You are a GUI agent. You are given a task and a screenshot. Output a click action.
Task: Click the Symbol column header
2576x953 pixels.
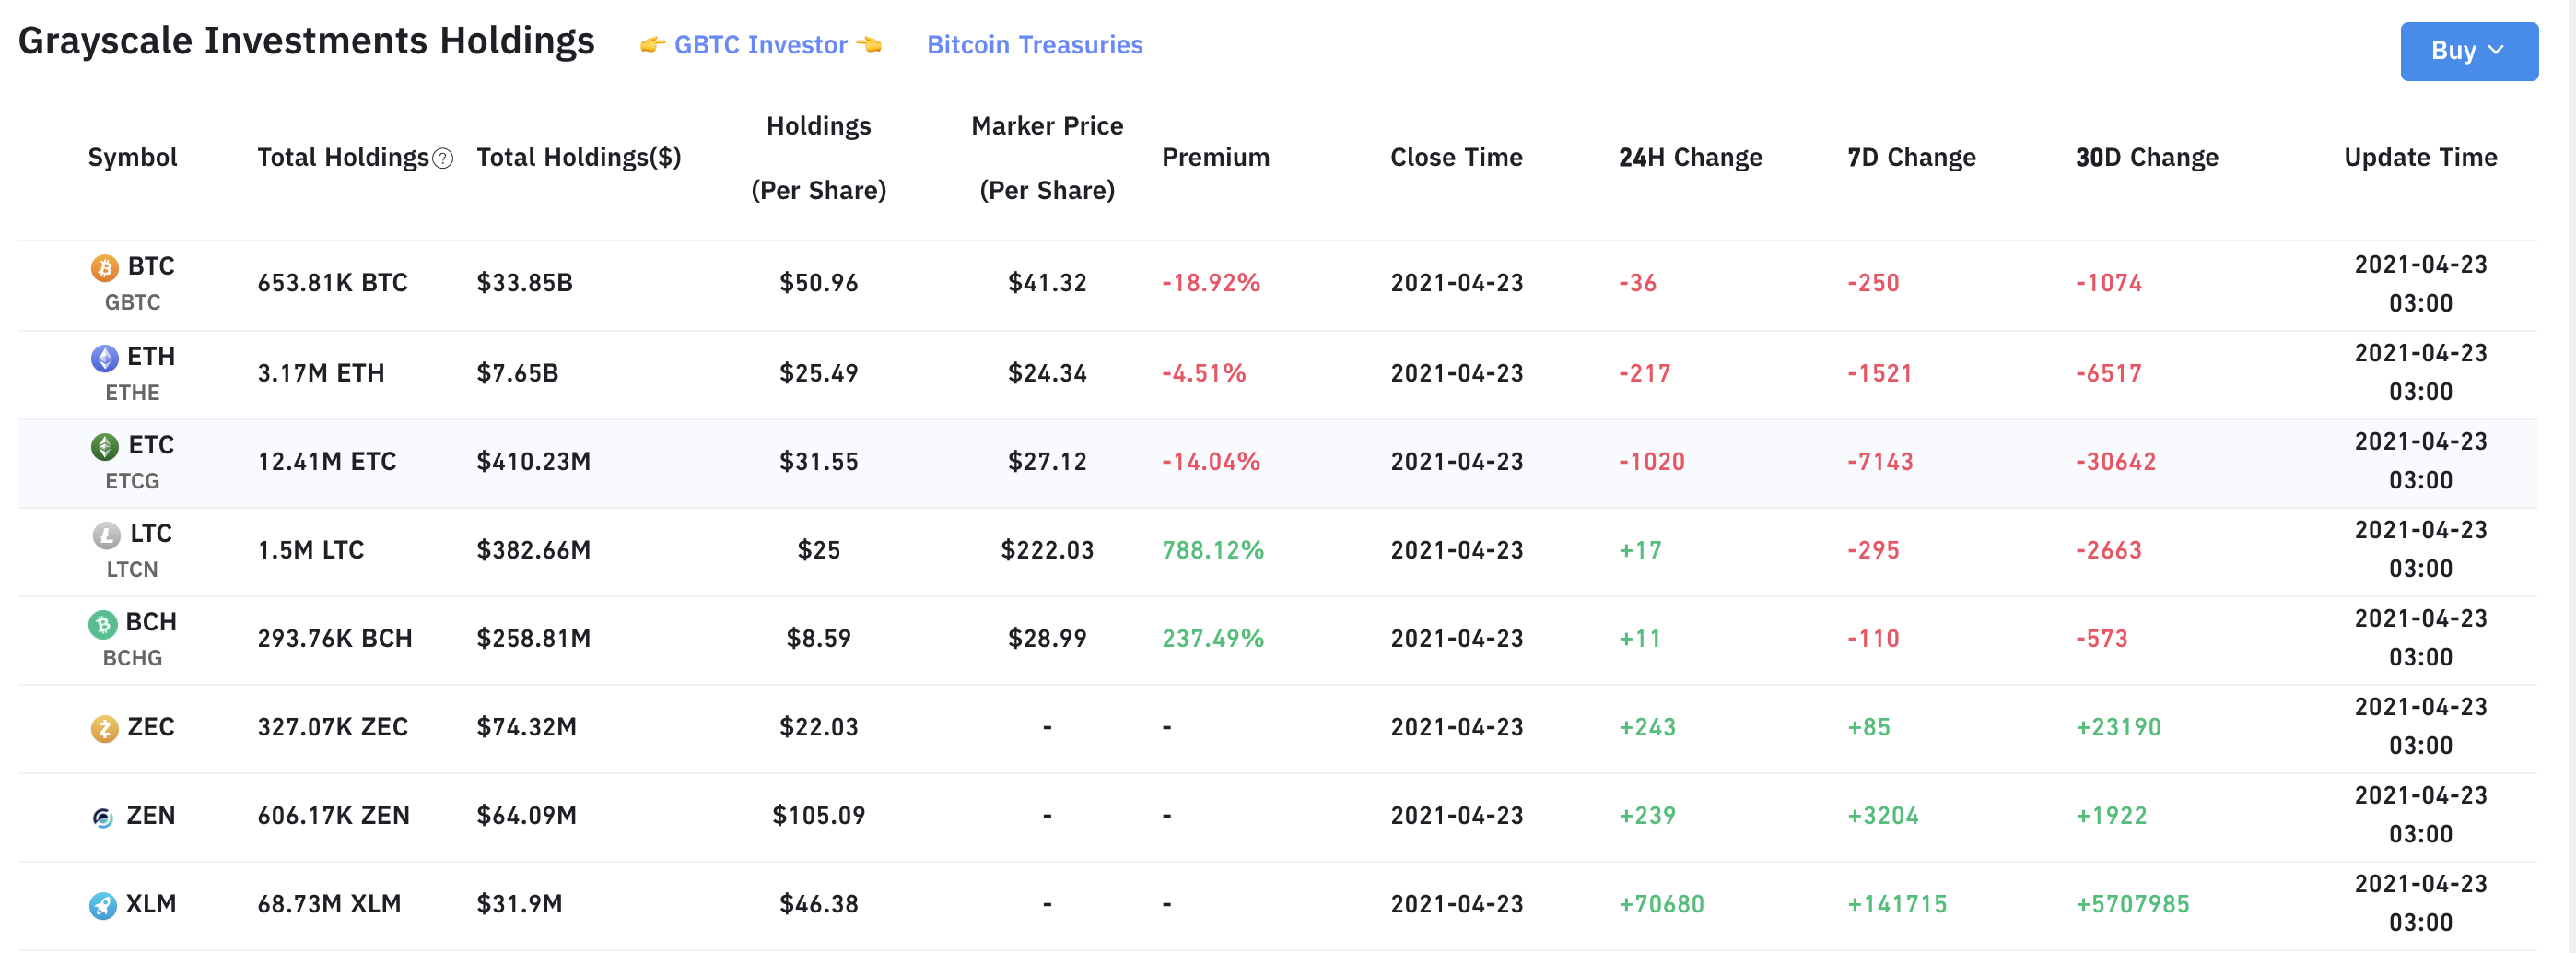point(133,157)
